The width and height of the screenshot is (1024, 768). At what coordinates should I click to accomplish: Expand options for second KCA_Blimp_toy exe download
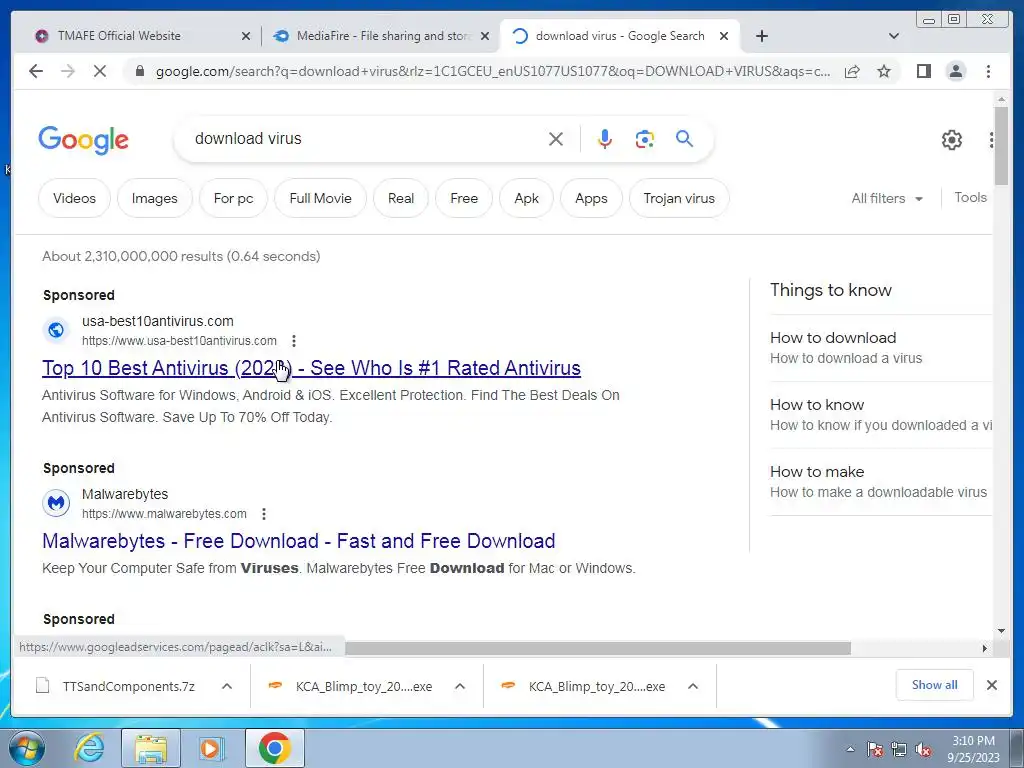(x=693, y=686)
